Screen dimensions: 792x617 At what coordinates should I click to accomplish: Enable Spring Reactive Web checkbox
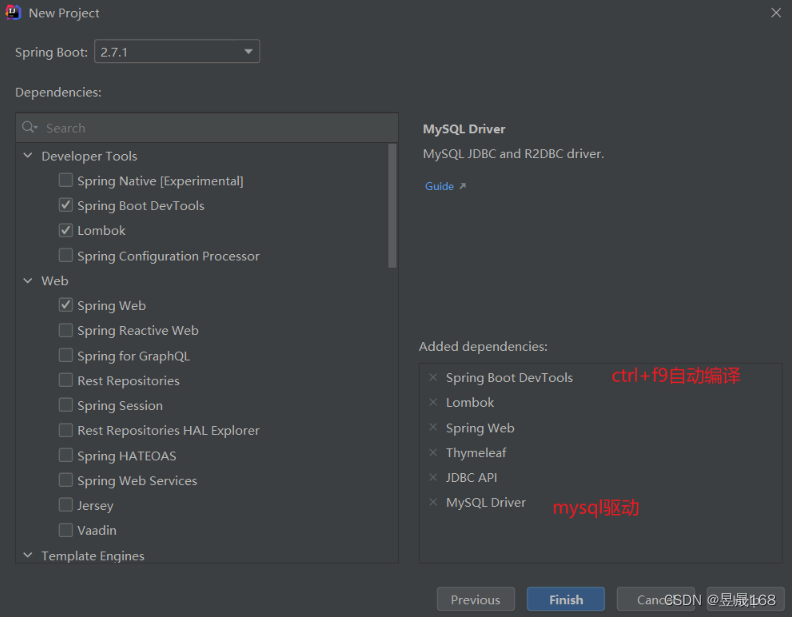[66, 330]
